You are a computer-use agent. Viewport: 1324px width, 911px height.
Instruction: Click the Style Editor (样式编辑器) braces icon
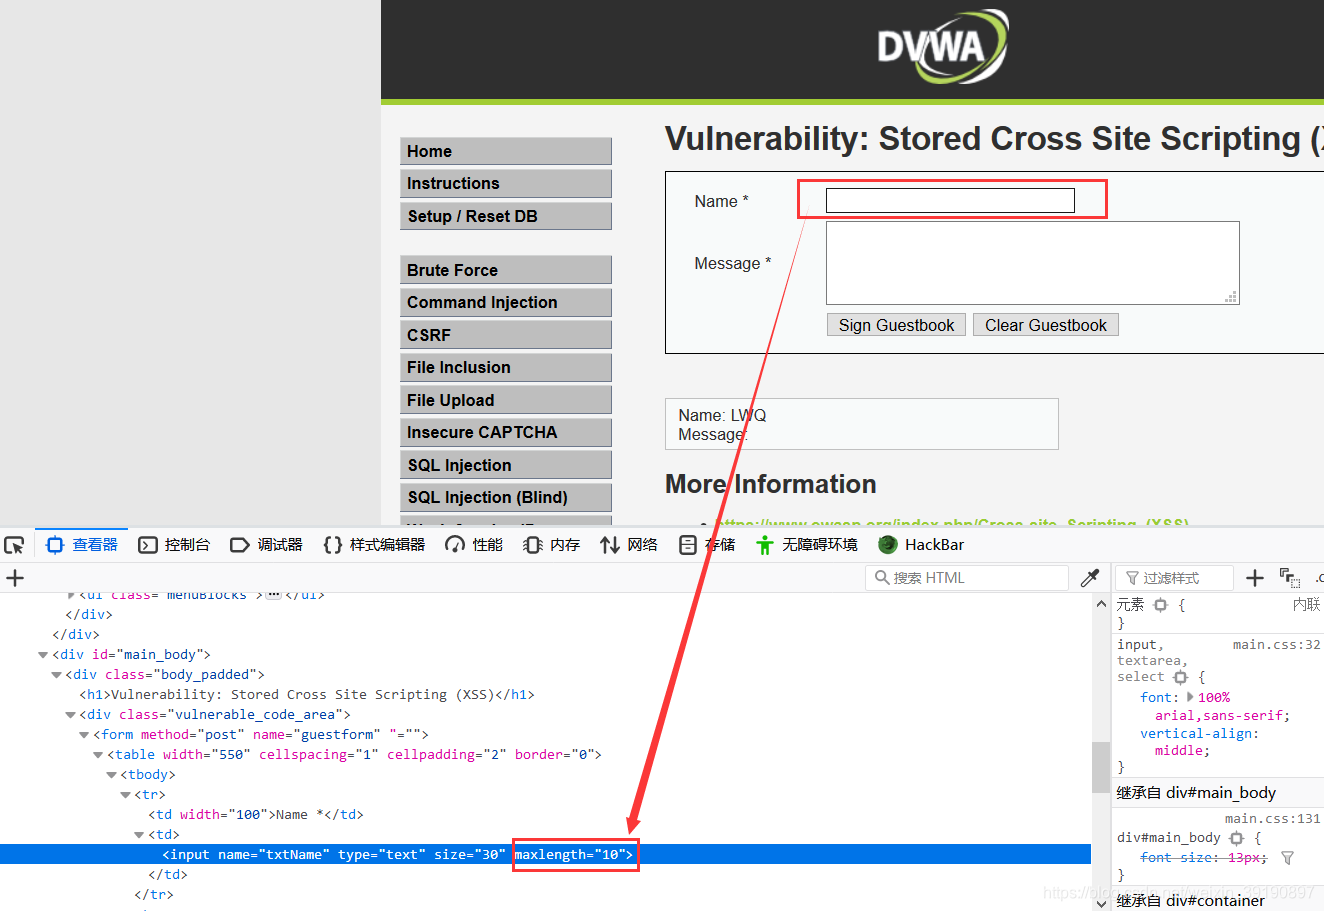pos(333,545)
